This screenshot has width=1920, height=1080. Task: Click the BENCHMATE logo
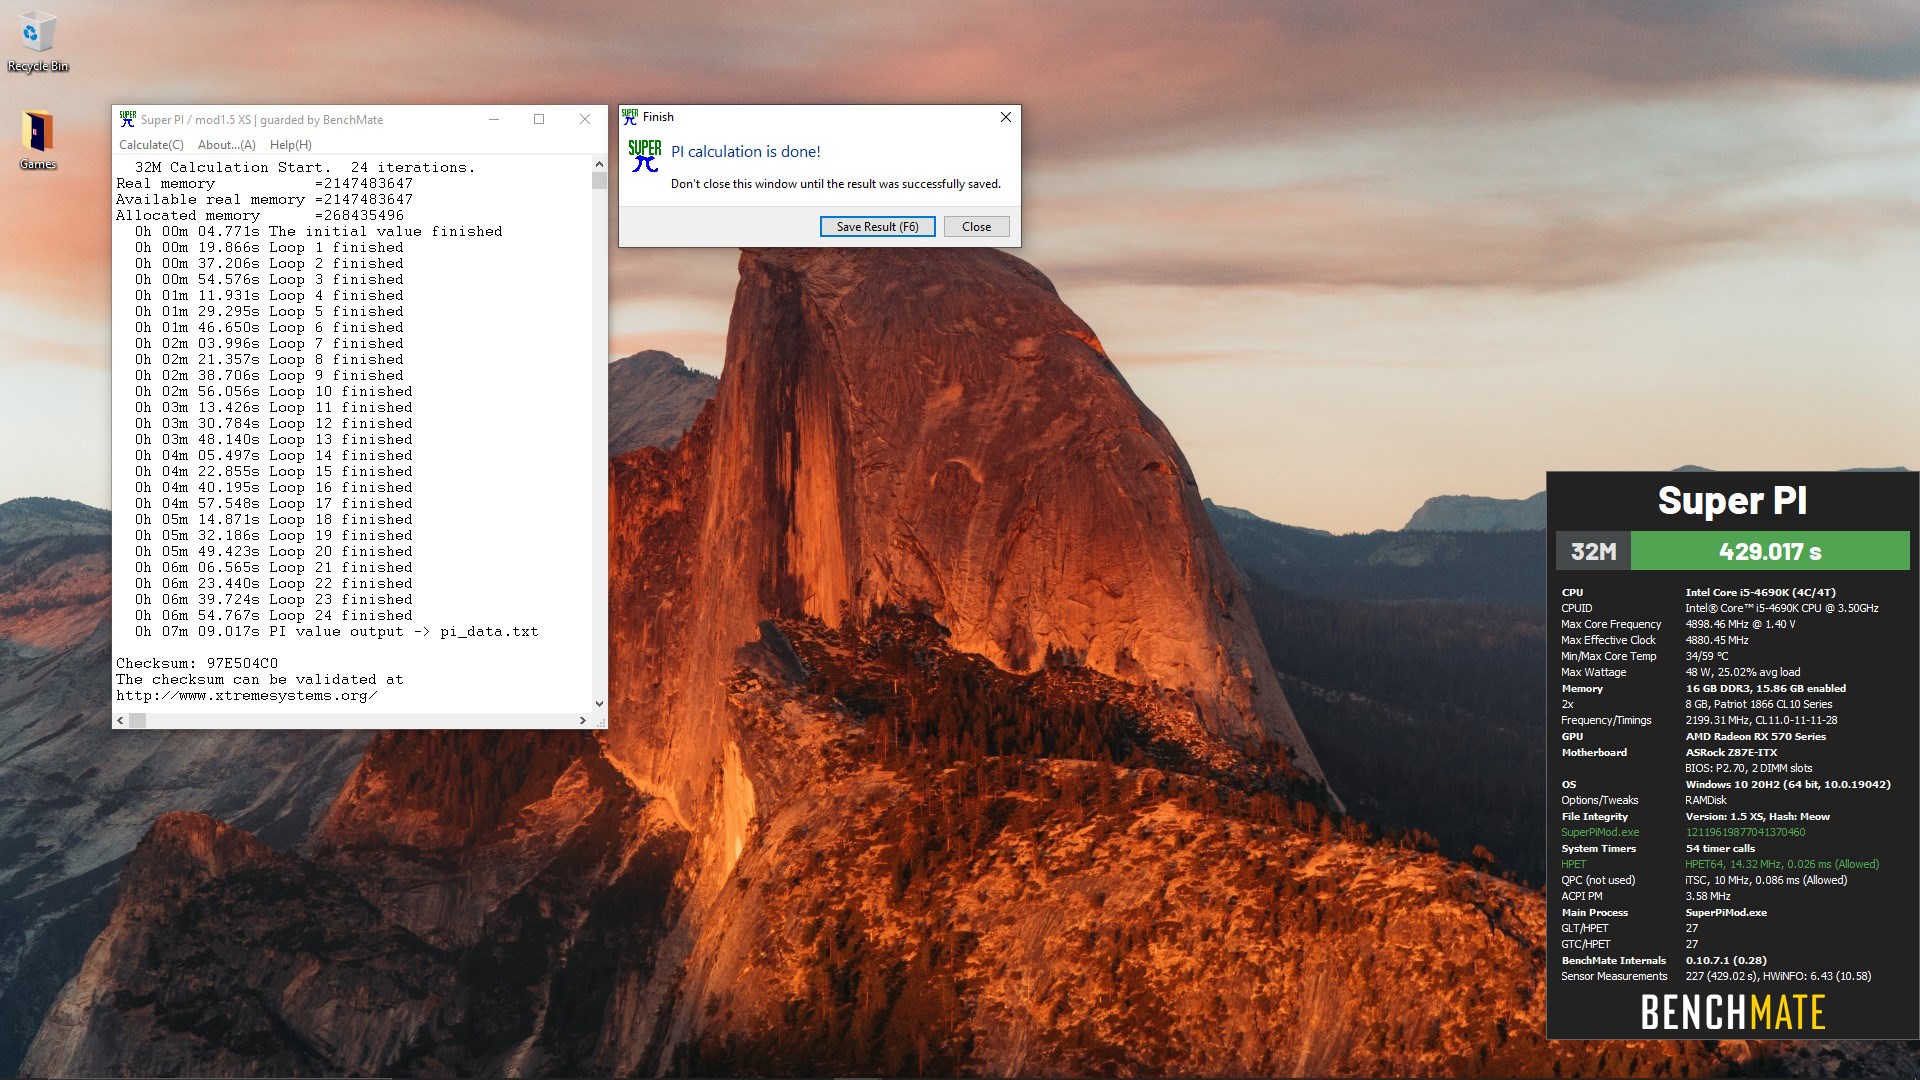(x=1732, y=1012)
